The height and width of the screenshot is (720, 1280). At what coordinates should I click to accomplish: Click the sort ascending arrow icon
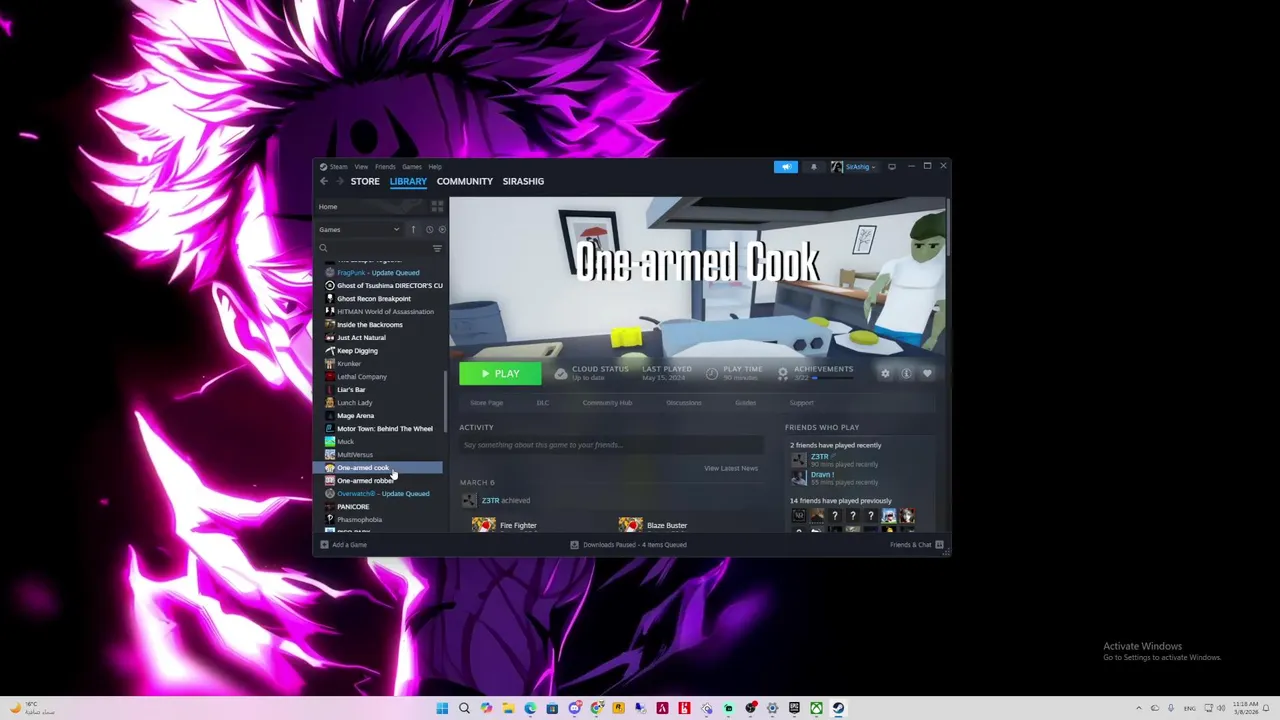tap(413, 229)
